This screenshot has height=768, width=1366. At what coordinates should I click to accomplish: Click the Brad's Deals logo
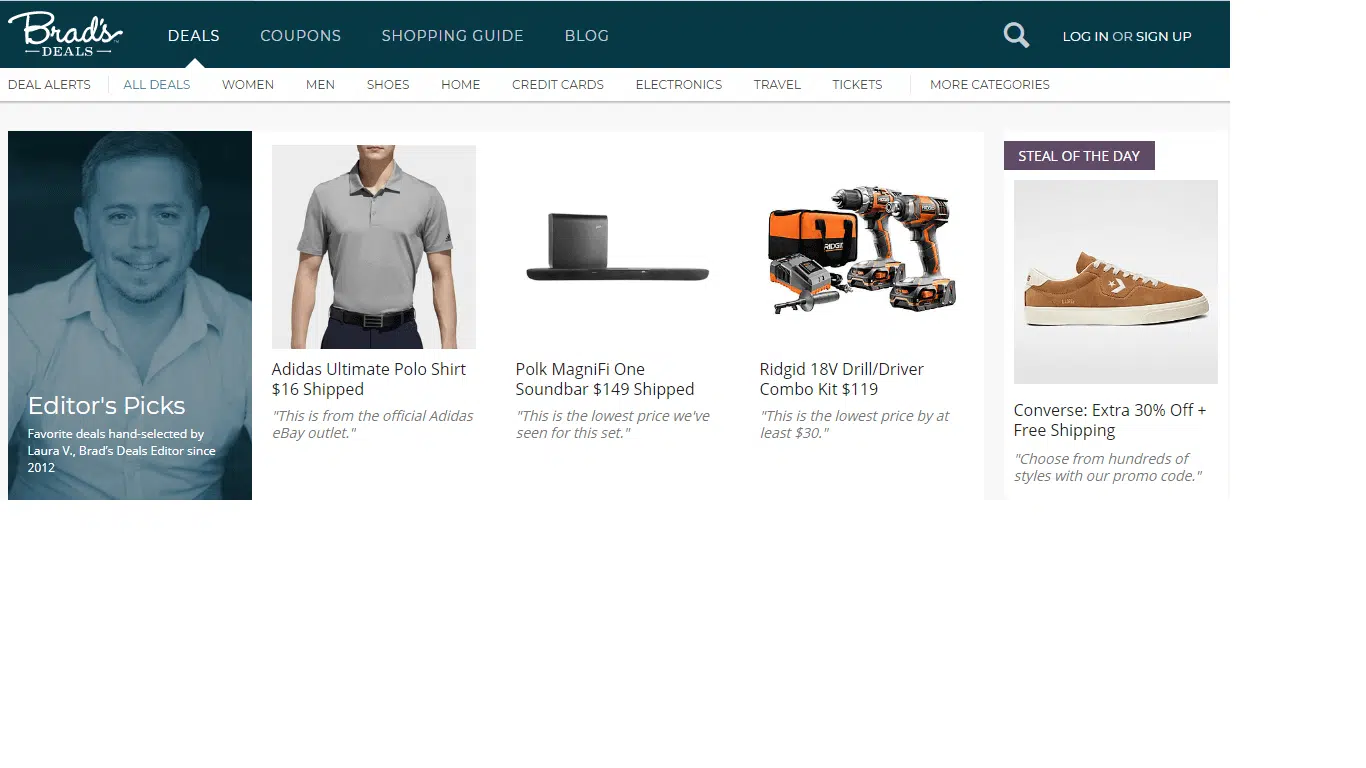point(65,34)
